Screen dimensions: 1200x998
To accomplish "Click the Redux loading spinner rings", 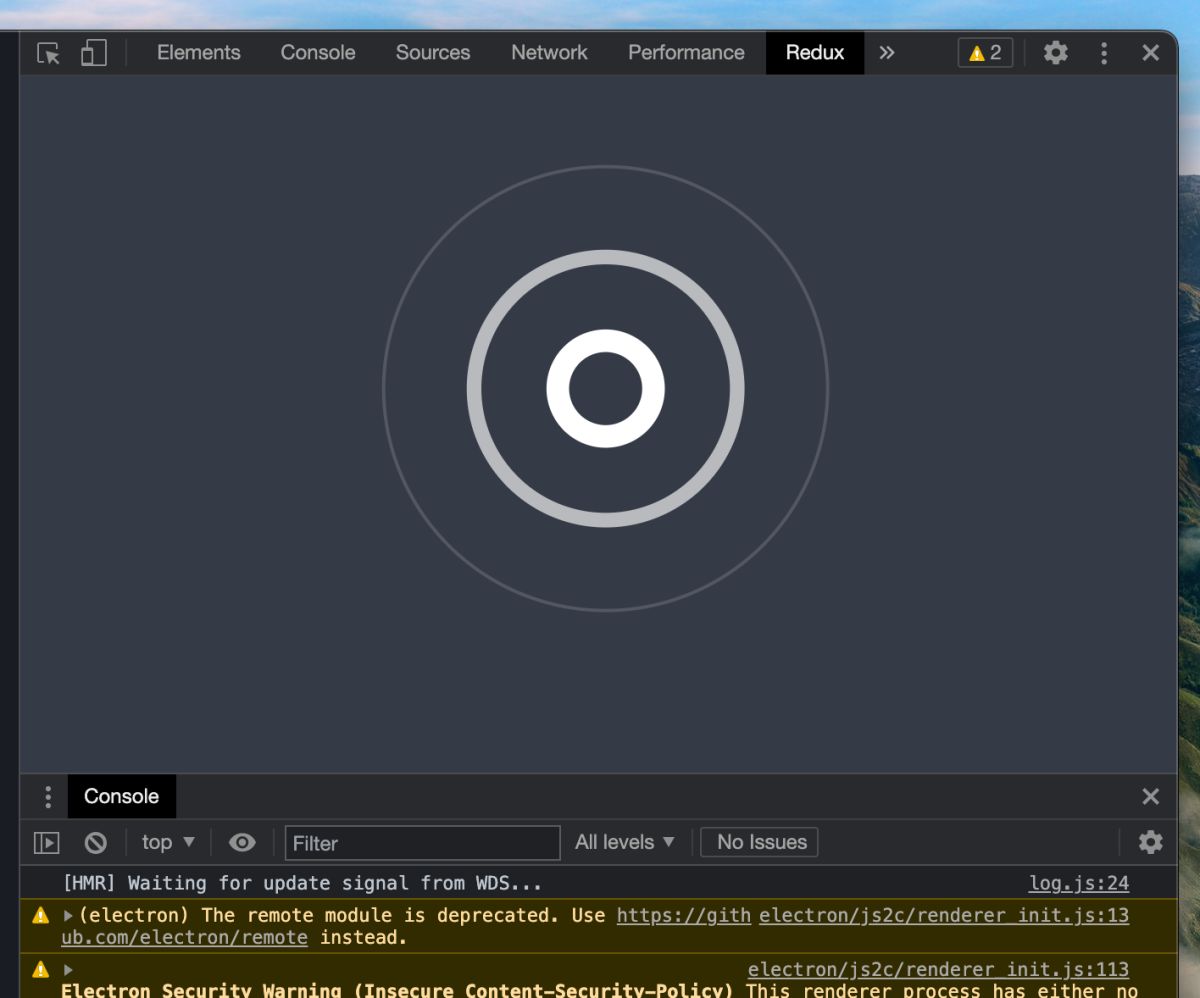I will [605, 388].
